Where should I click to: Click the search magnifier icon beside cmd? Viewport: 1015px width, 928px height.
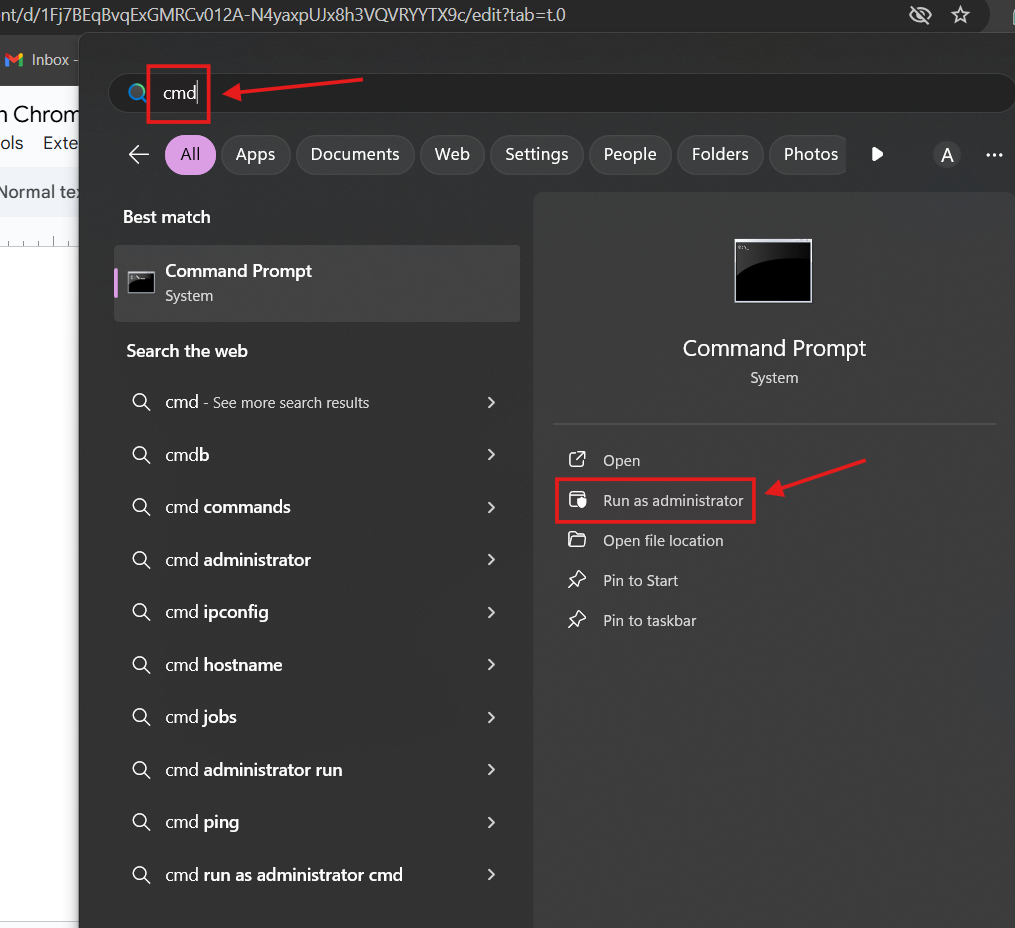point(137,93)
